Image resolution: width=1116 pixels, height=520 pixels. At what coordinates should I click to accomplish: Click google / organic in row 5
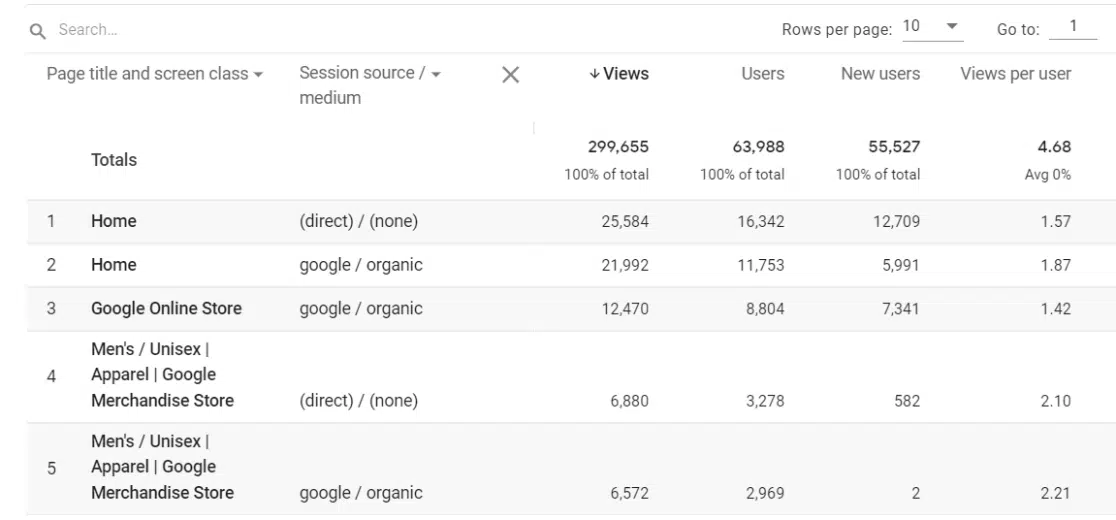coord(361,492)
